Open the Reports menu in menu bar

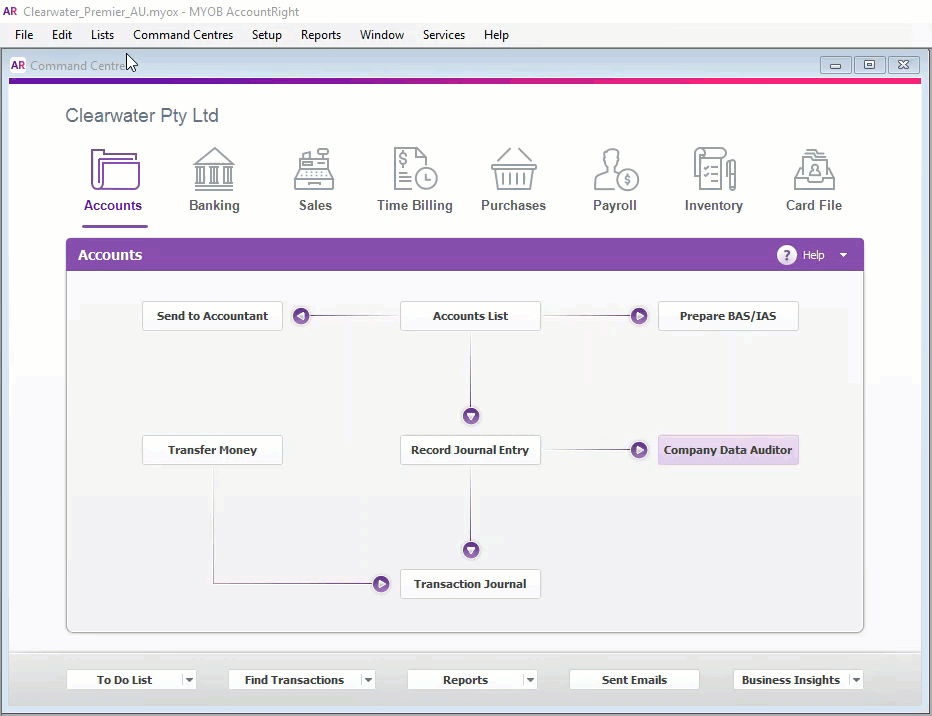click(321, 35)
